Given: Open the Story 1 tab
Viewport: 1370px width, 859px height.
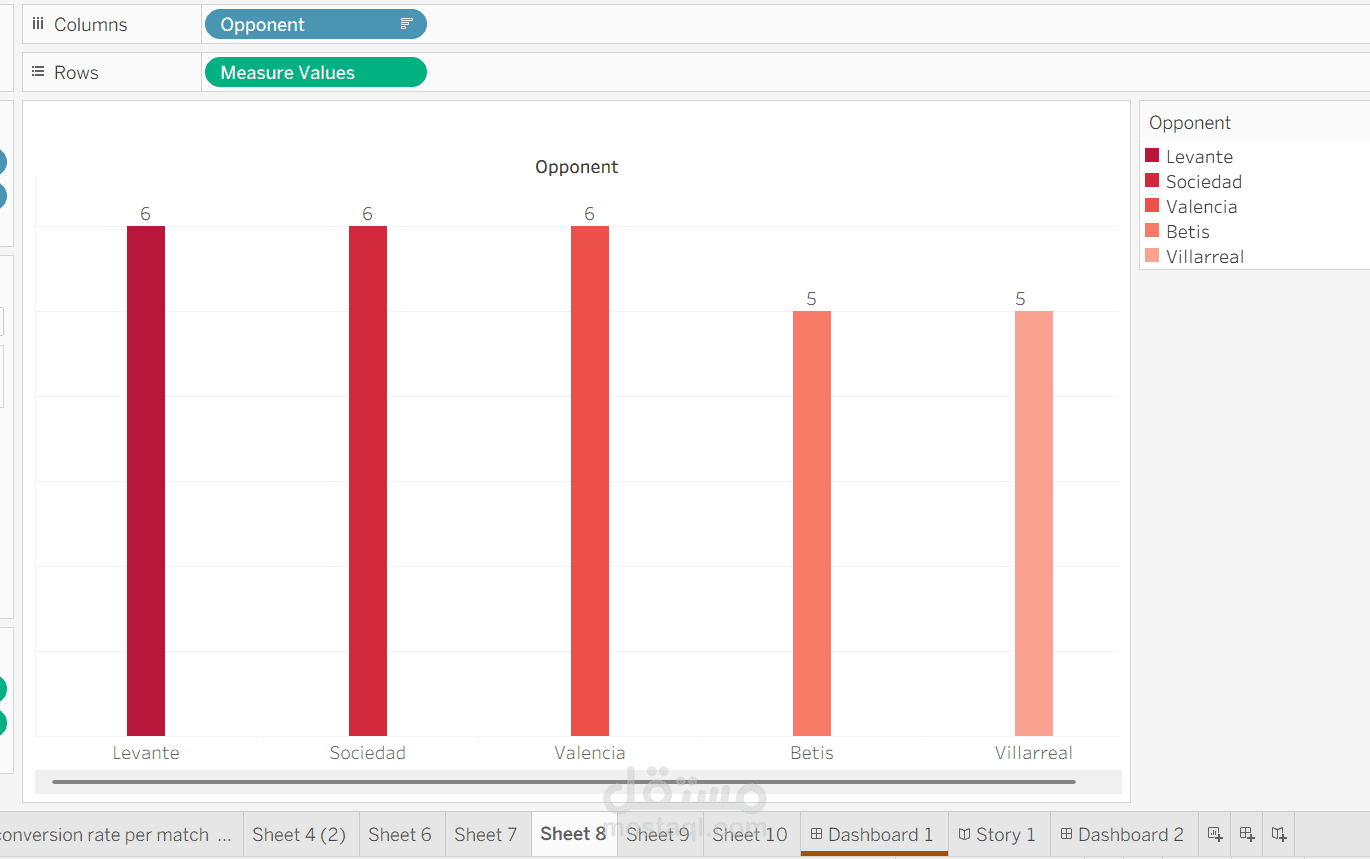Looking at the screenshot, I should pos(998,834).
